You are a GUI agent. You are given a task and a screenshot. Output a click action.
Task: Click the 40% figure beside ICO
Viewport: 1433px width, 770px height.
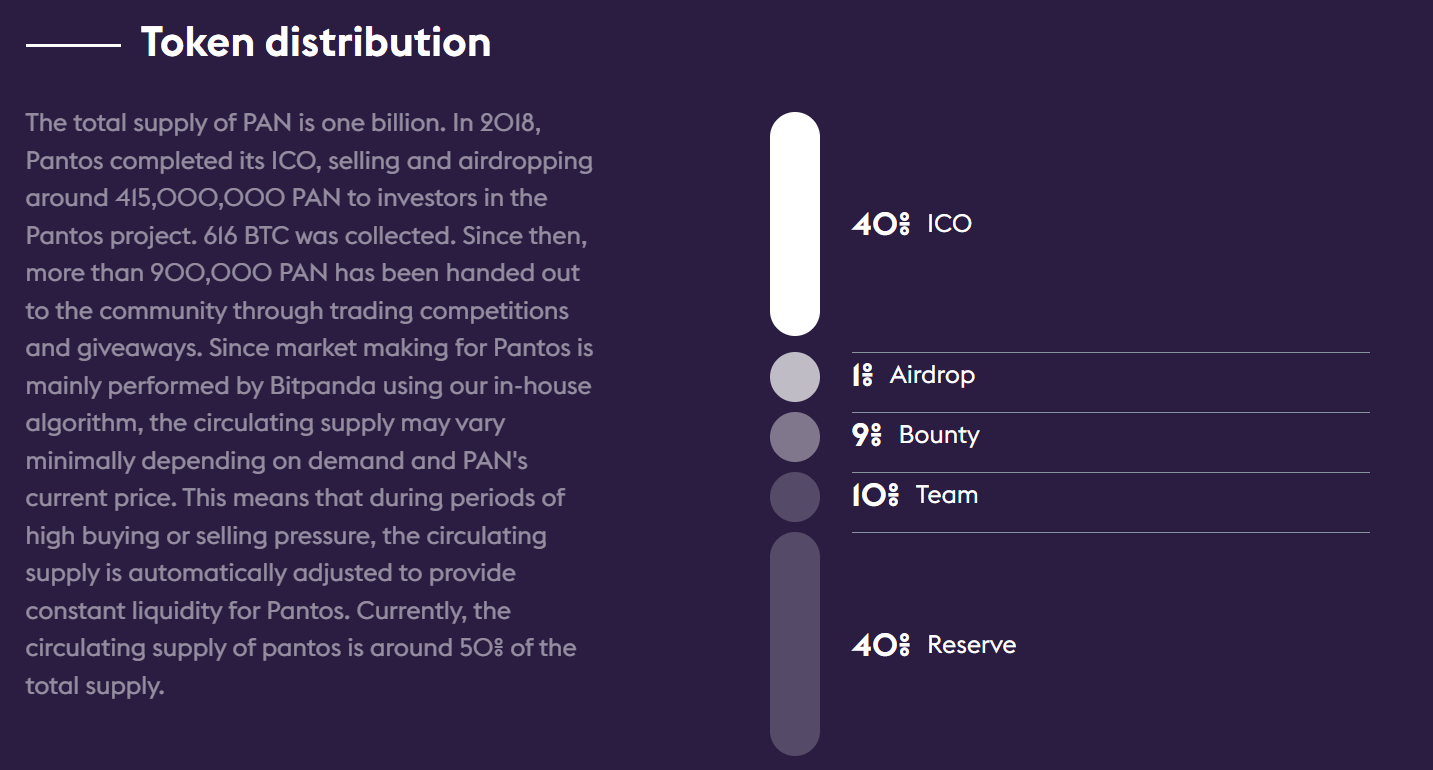pos(881,223)
